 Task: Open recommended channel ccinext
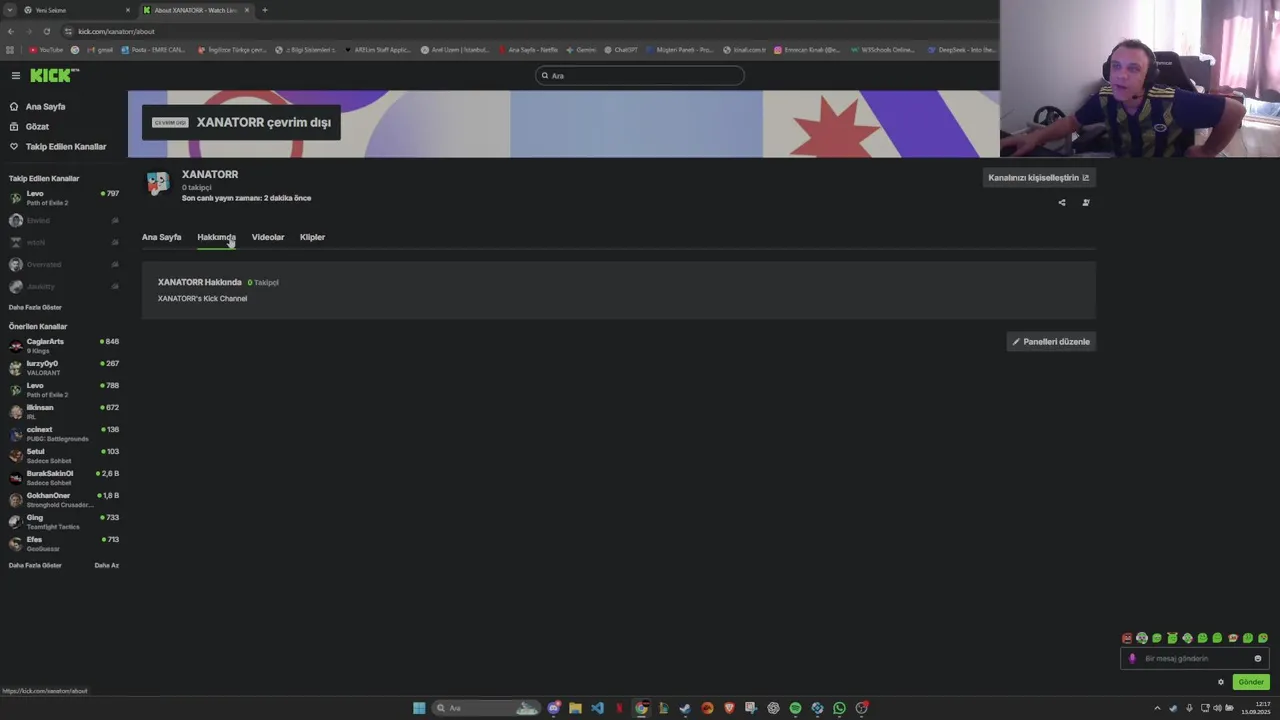pyautogui.click(x=63, y=434)
